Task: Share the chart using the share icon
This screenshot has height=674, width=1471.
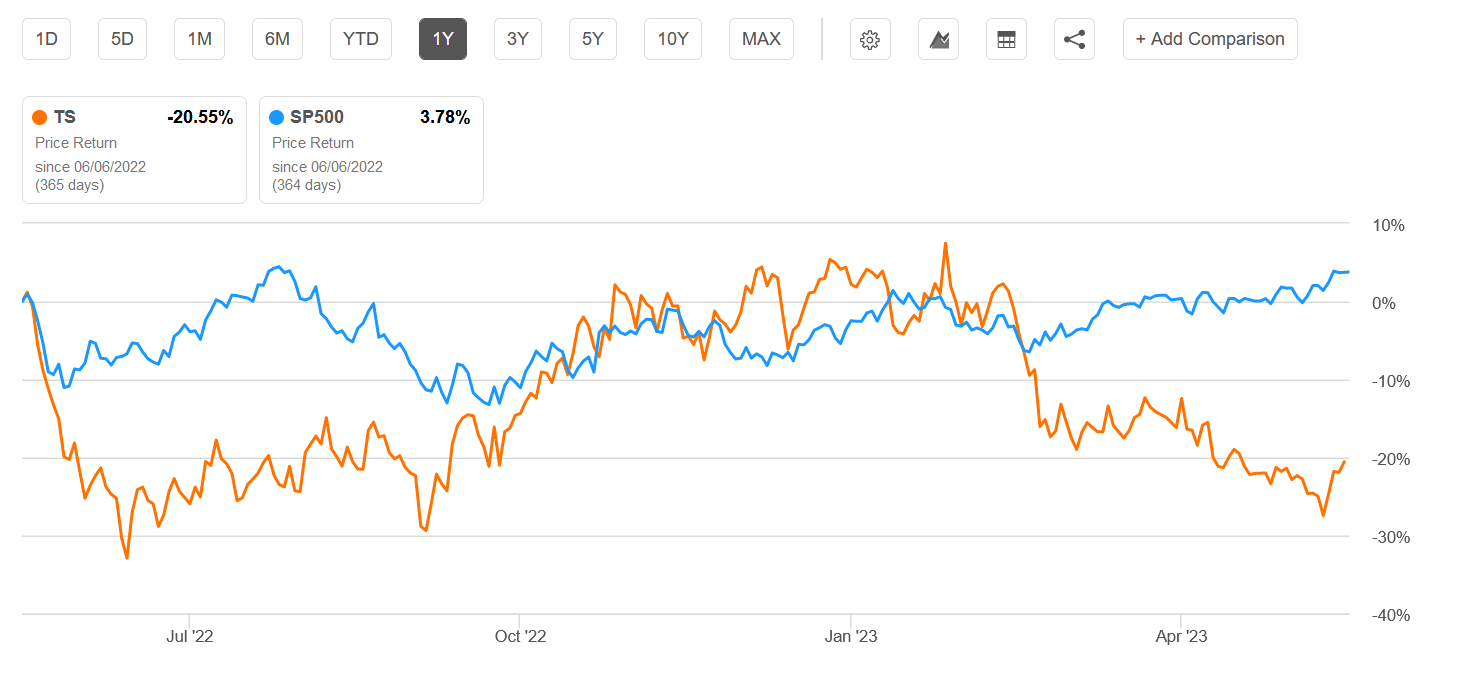Action: [x=1074, y=39]
